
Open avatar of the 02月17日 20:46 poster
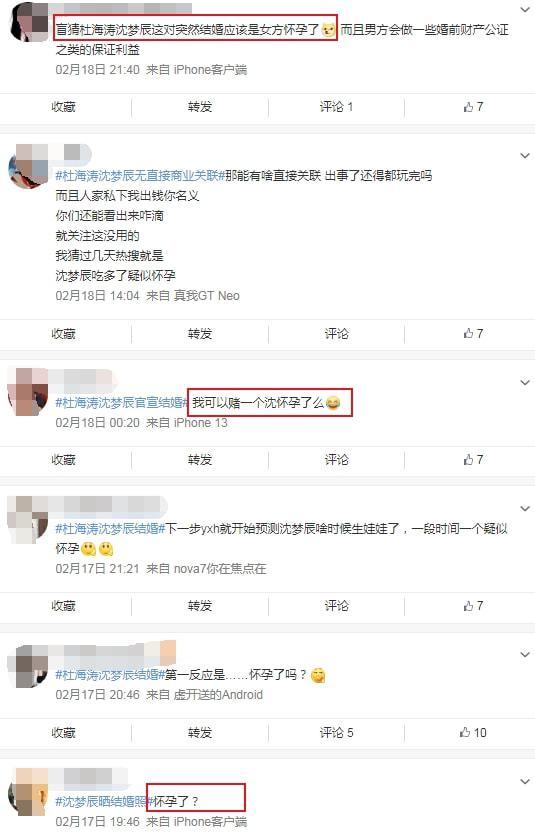[28, 667]
